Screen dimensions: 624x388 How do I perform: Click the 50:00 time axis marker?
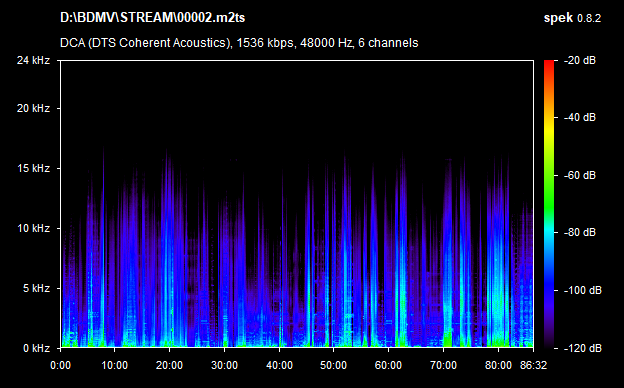333,365
